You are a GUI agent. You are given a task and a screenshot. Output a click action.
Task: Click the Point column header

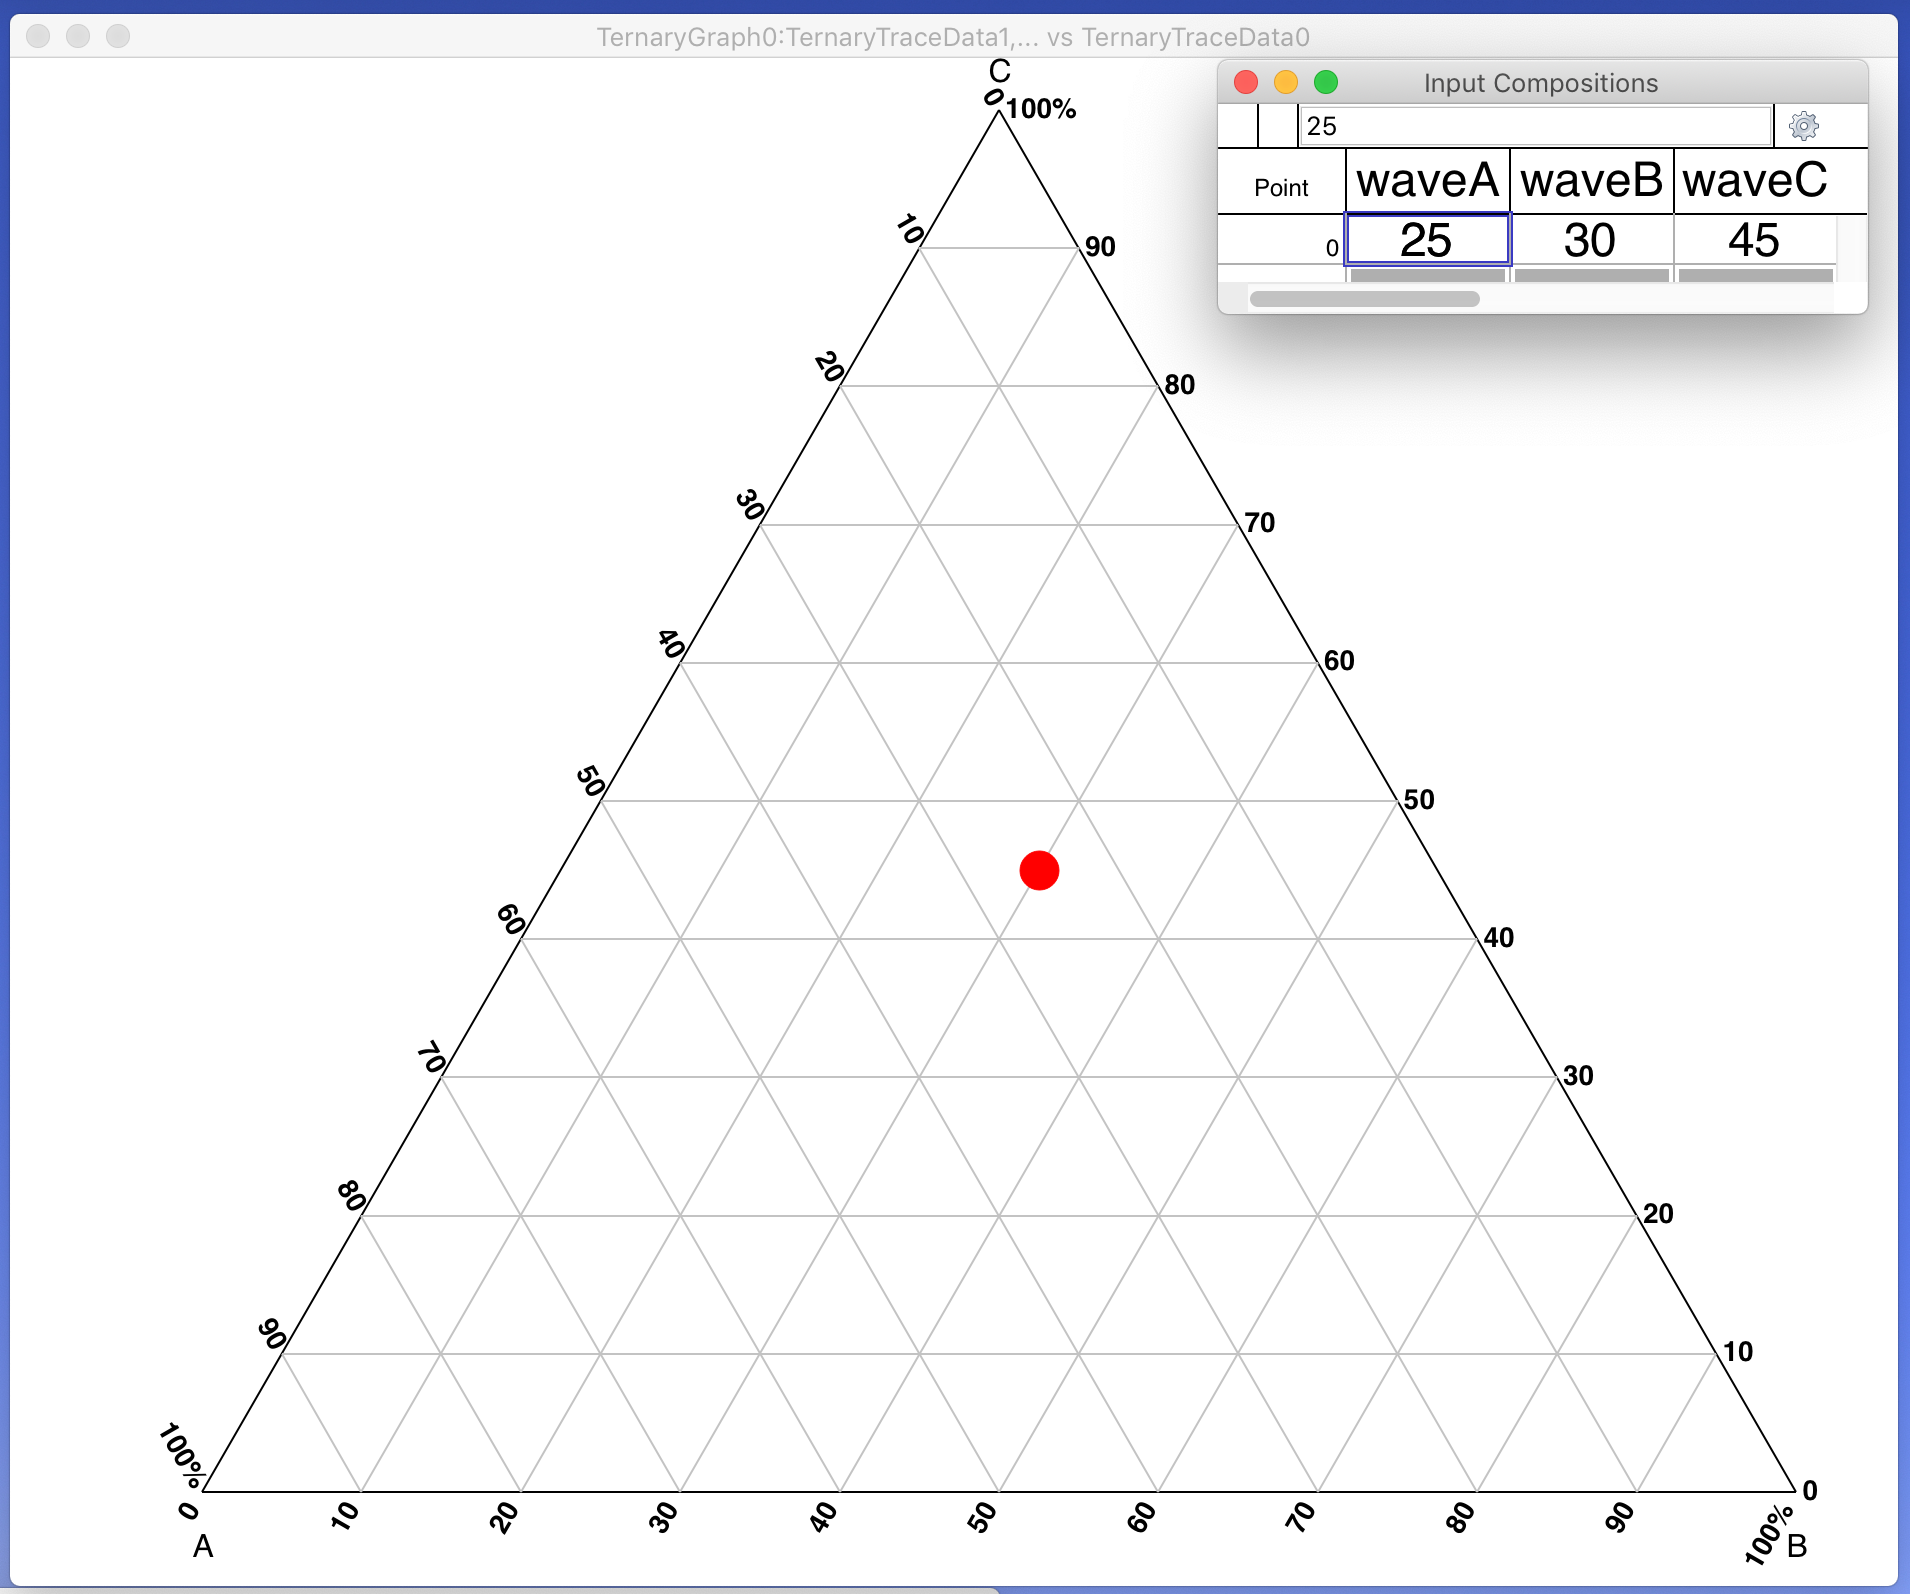1281,187
